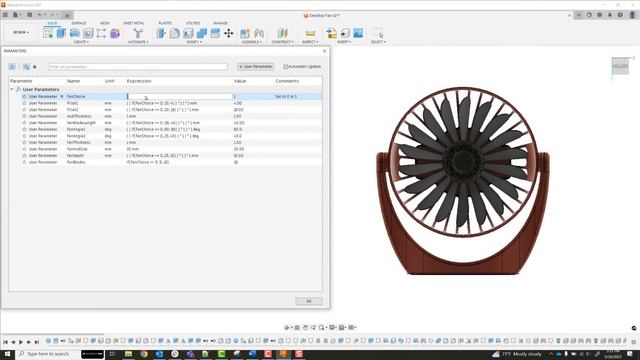This screenshot has height=360, width=640.
Task: Click the New Component icon
Action: 245,33
